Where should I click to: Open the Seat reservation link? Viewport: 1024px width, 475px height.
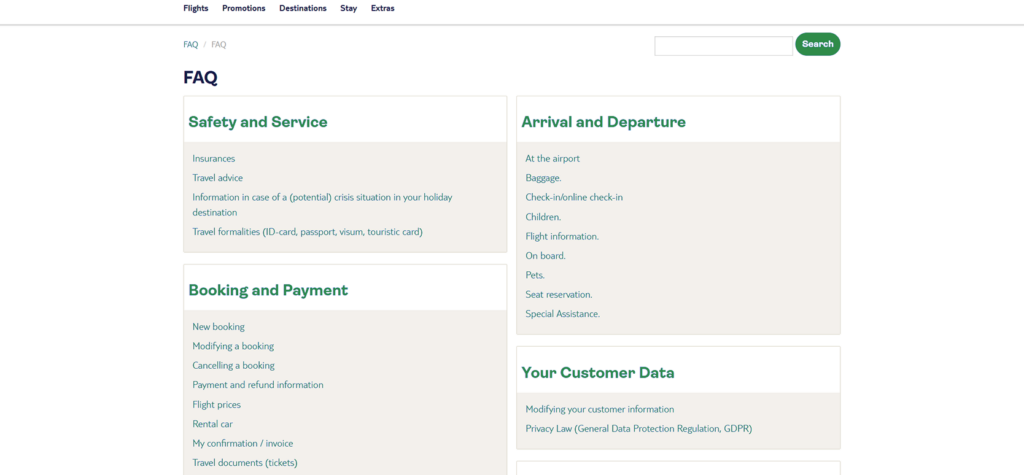[x=558, y=295]
